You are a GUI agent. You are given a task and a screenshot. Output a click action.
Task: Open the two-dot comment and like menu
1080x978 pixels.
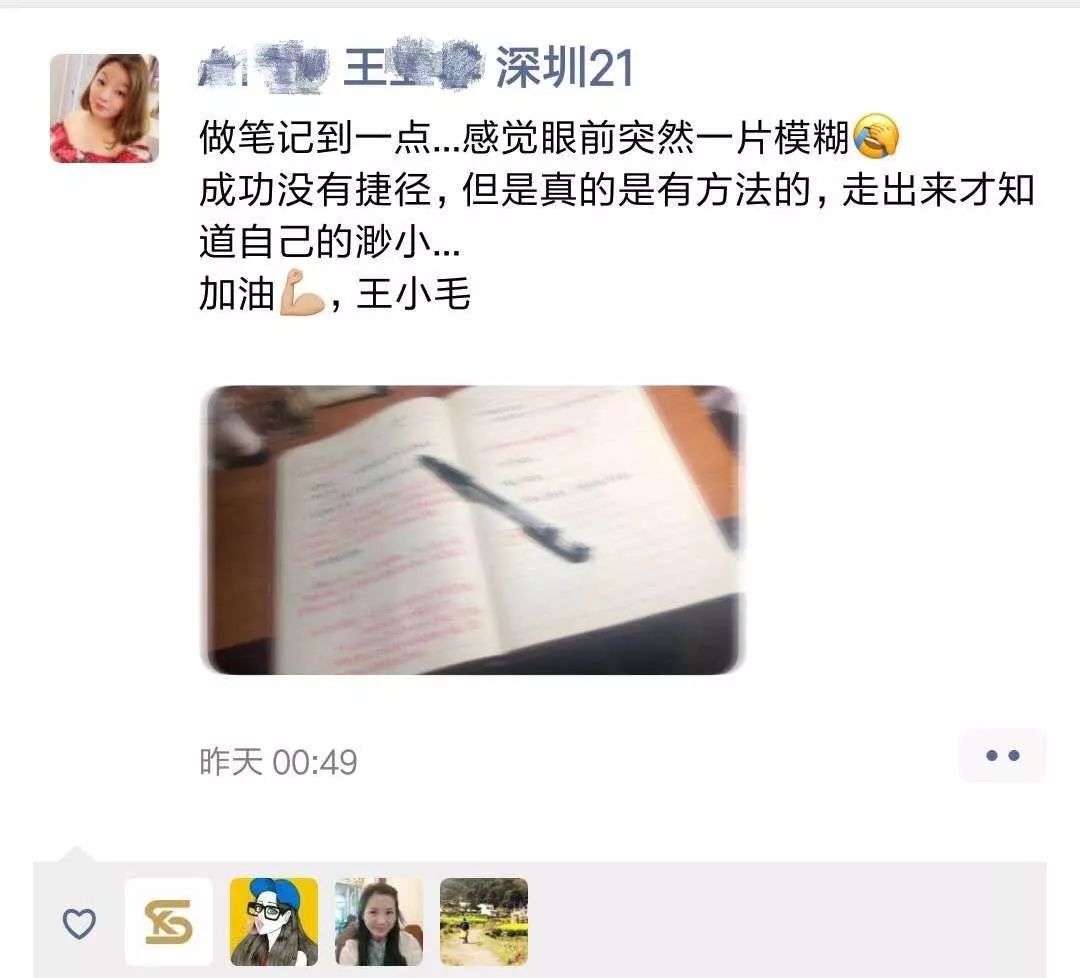point(1002,756)
